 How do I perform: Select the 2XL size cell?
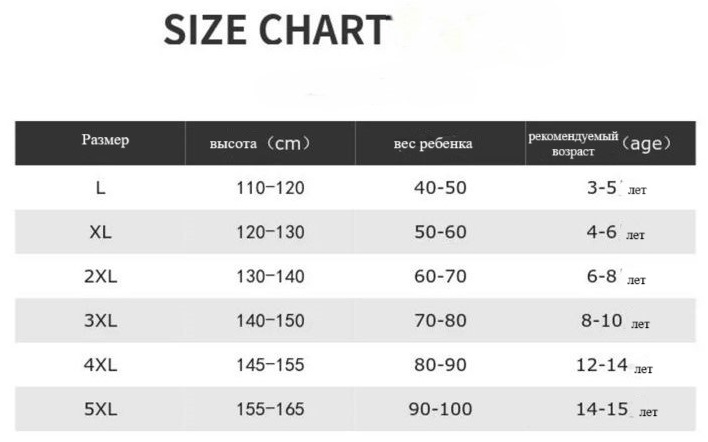[x=100, y=276]
